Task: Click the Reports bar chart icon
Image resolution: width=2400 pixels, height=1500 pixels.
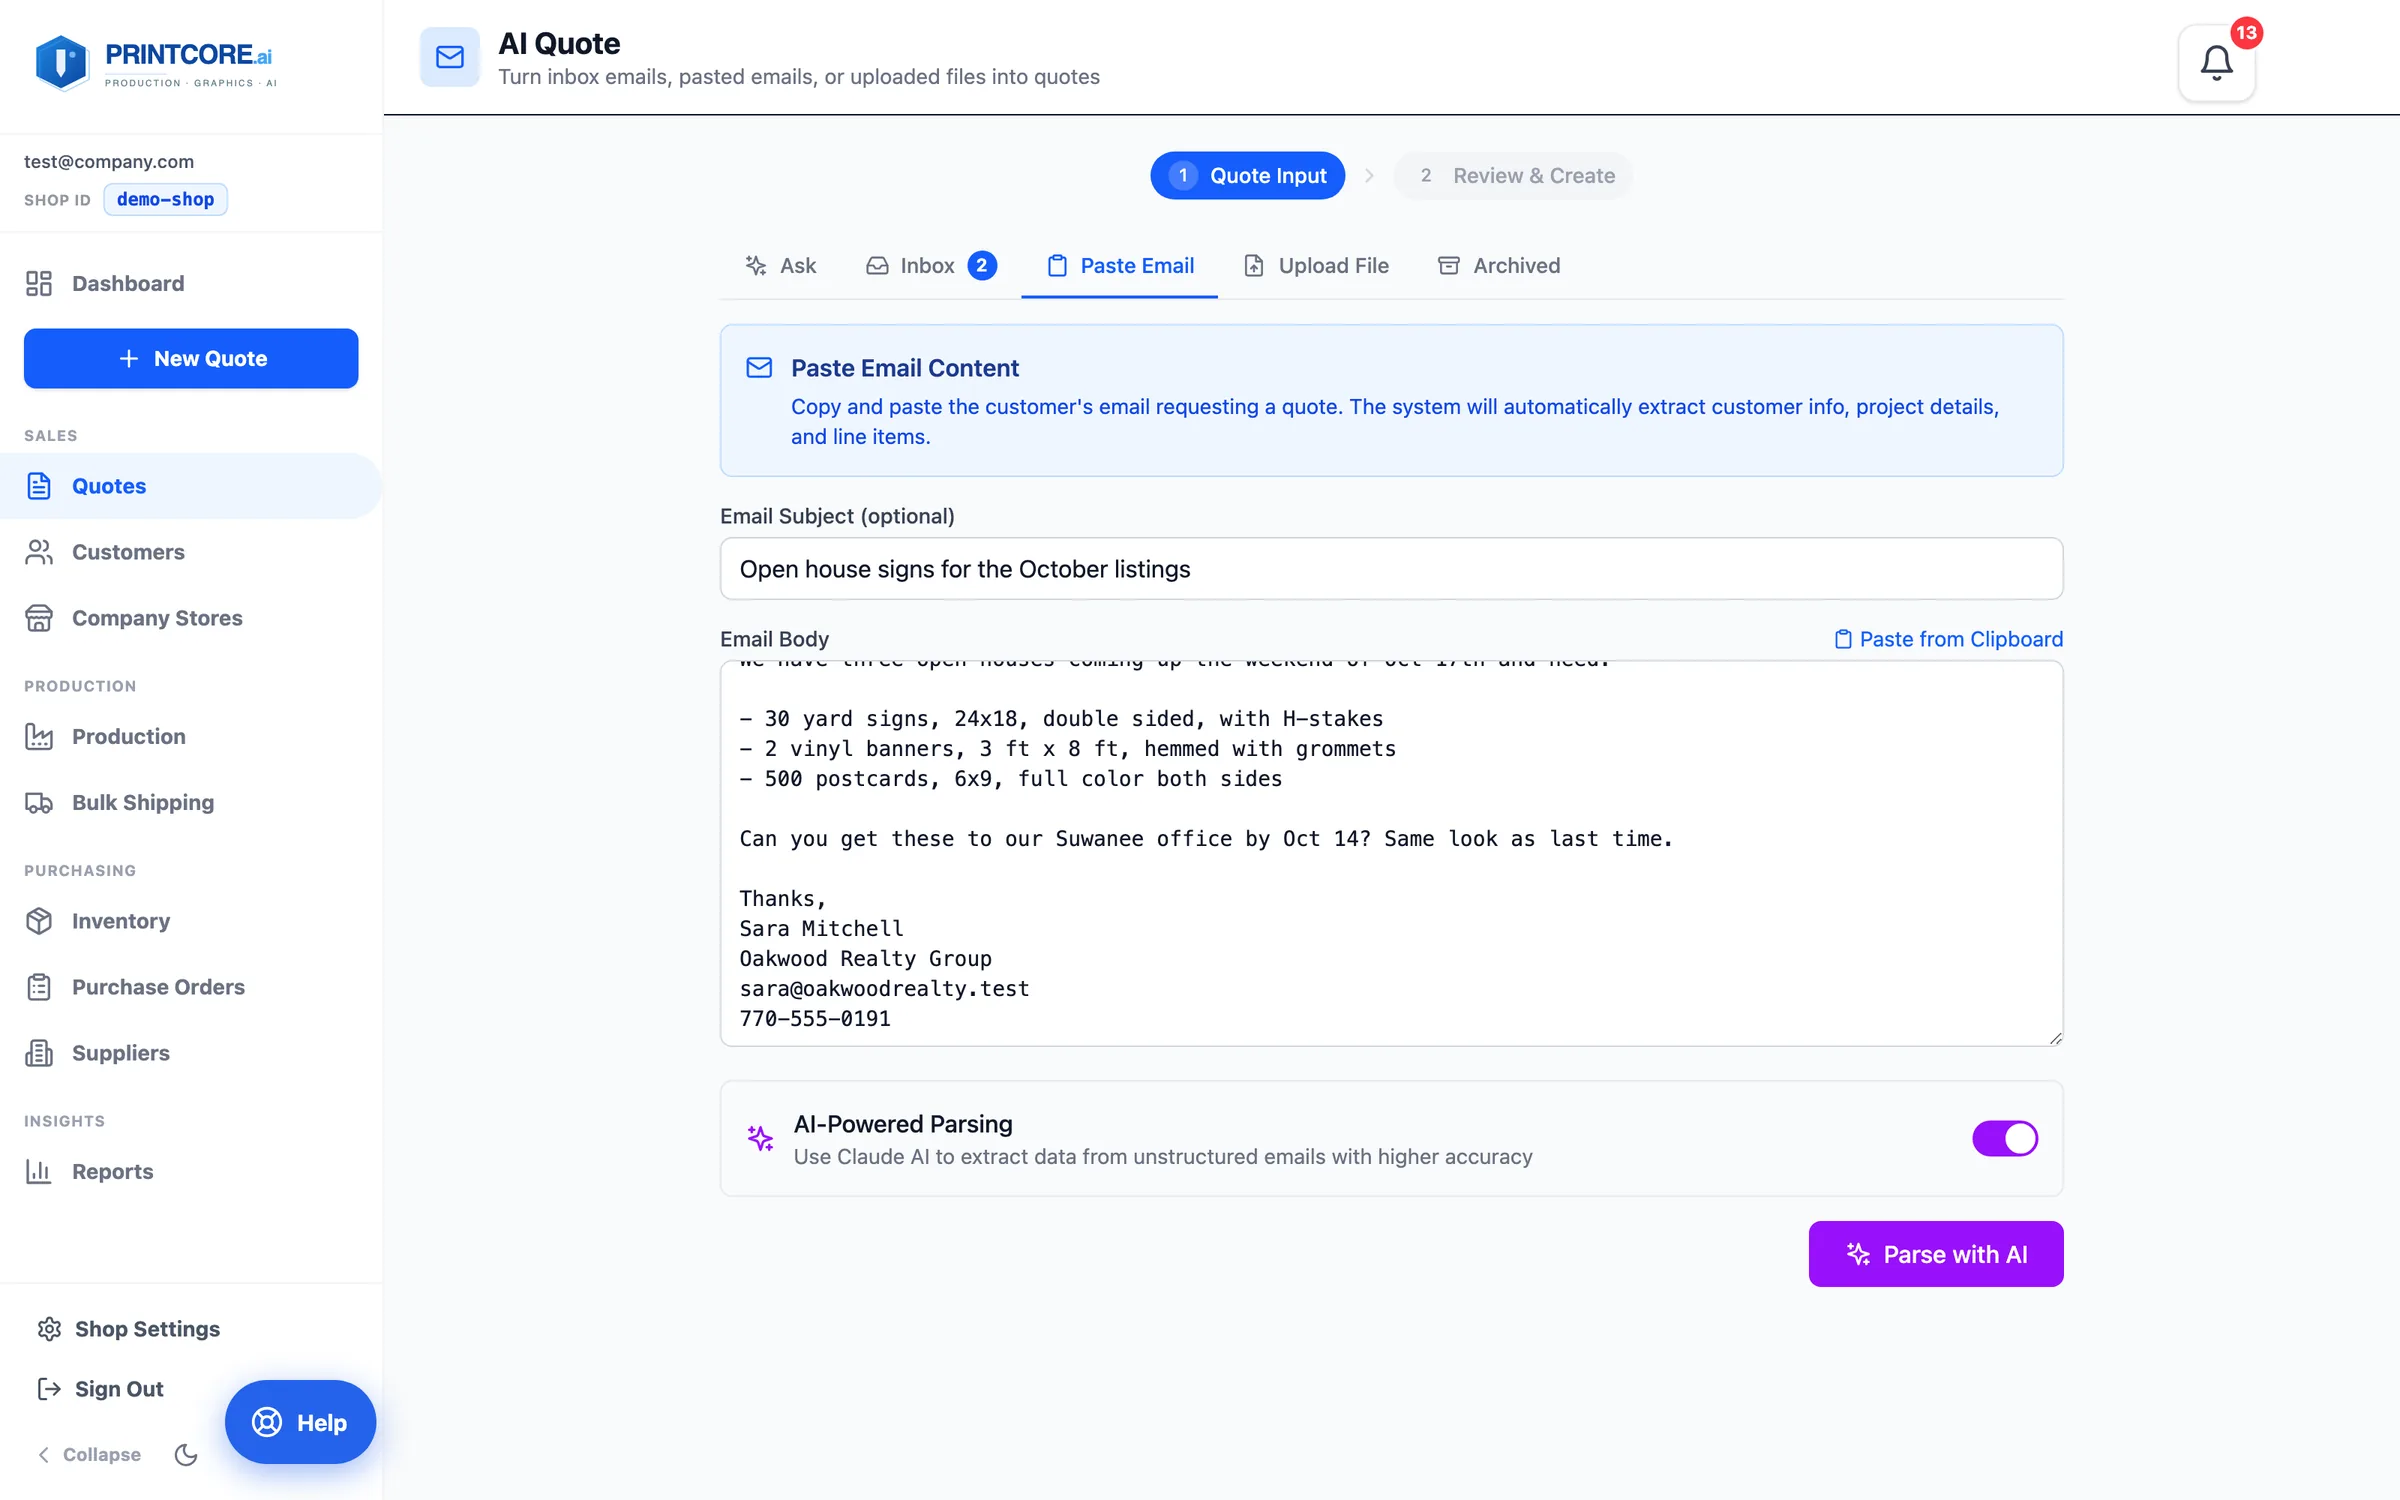Action: point(39,1171)
